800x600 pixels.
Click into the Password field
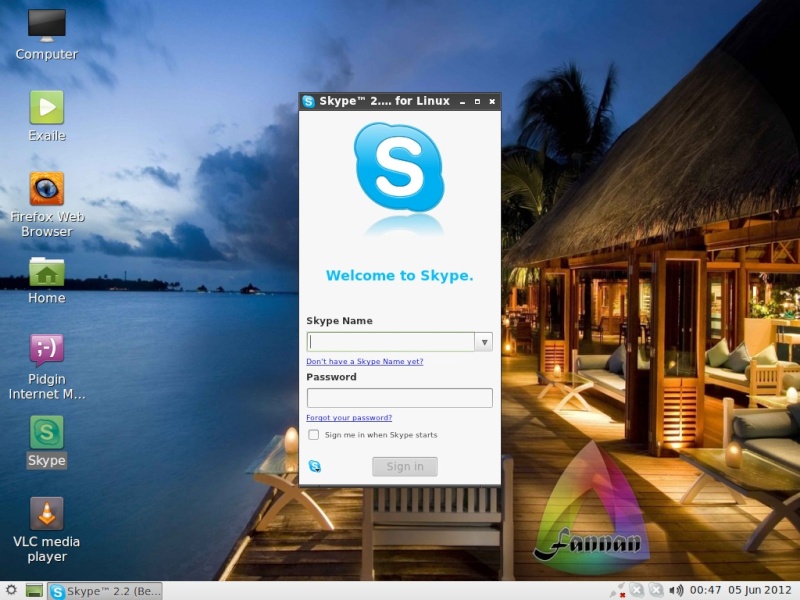[399, 397]
